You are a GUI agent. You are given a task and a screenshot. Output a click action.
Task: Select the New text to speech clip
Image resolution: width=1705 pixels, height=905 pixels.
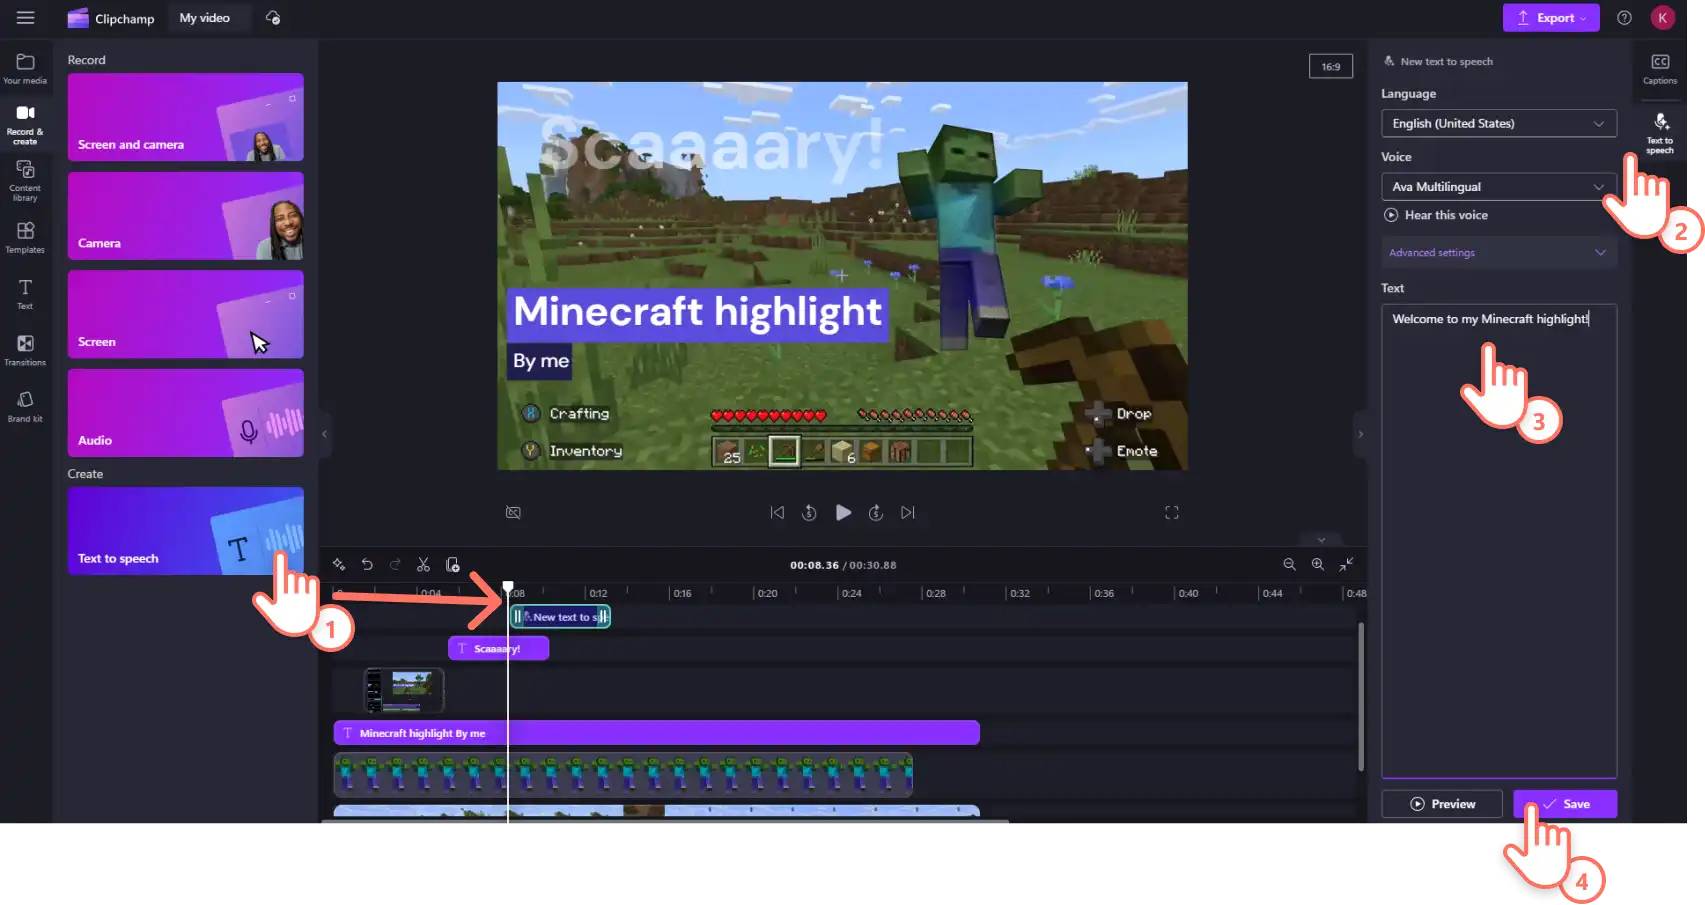tap(560, 617)
